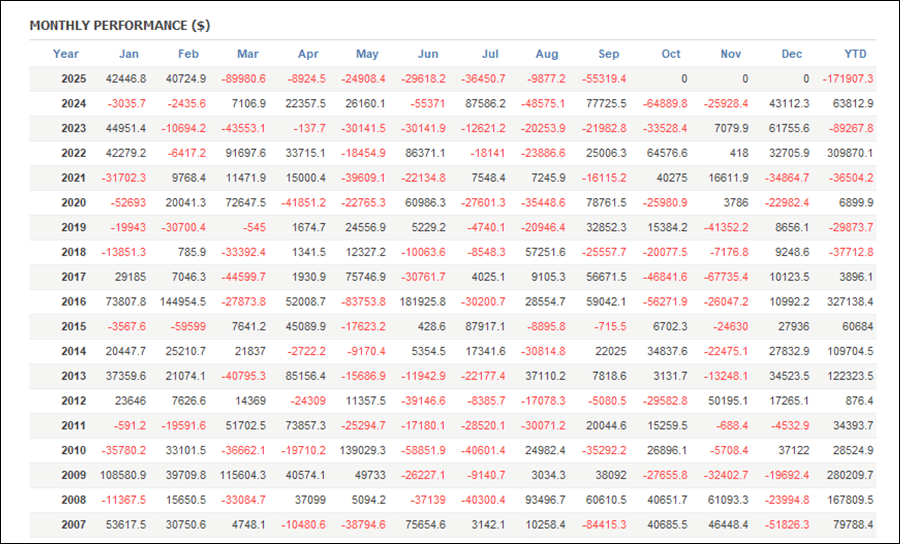Click the Sep column header
The height and width of the screenshot is (544, 900).
(608, 54)
